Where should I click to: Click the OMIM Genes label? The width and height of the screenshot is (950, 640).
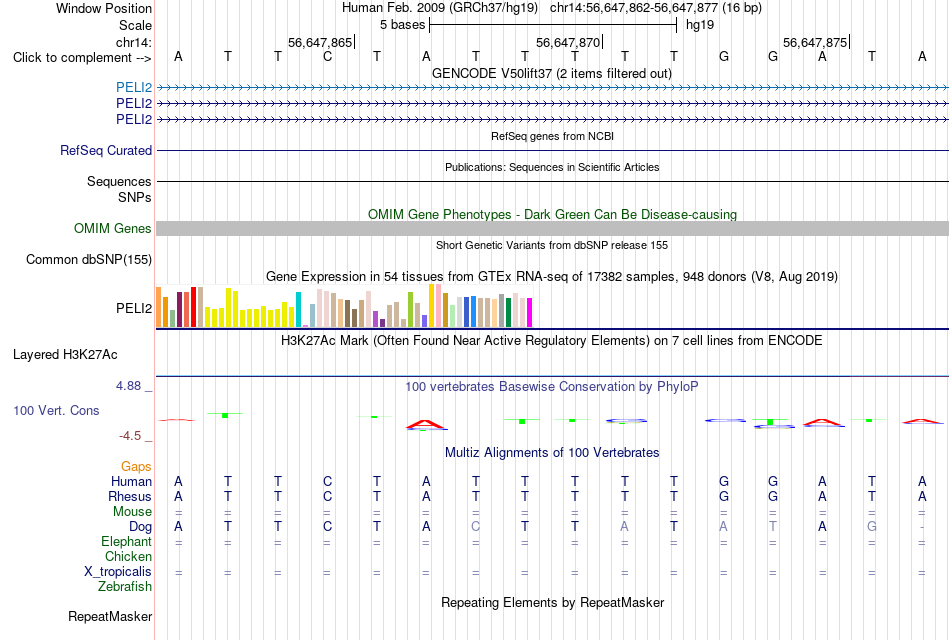112,228
